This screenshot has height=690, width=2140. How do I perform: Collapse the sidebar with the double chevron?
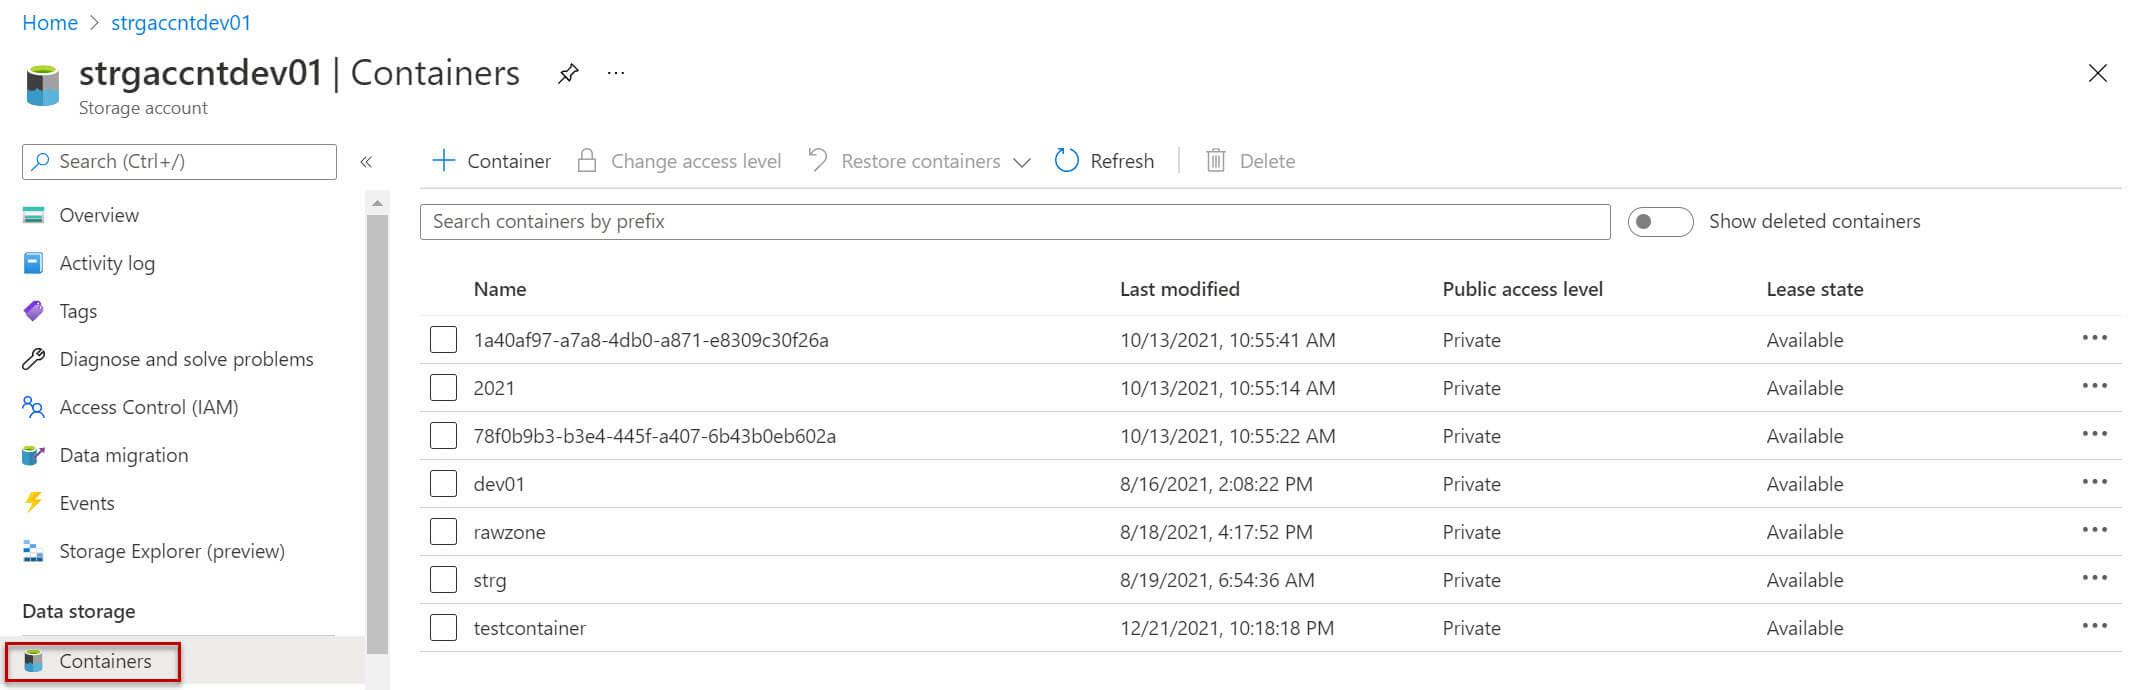[x=366, y=162]
